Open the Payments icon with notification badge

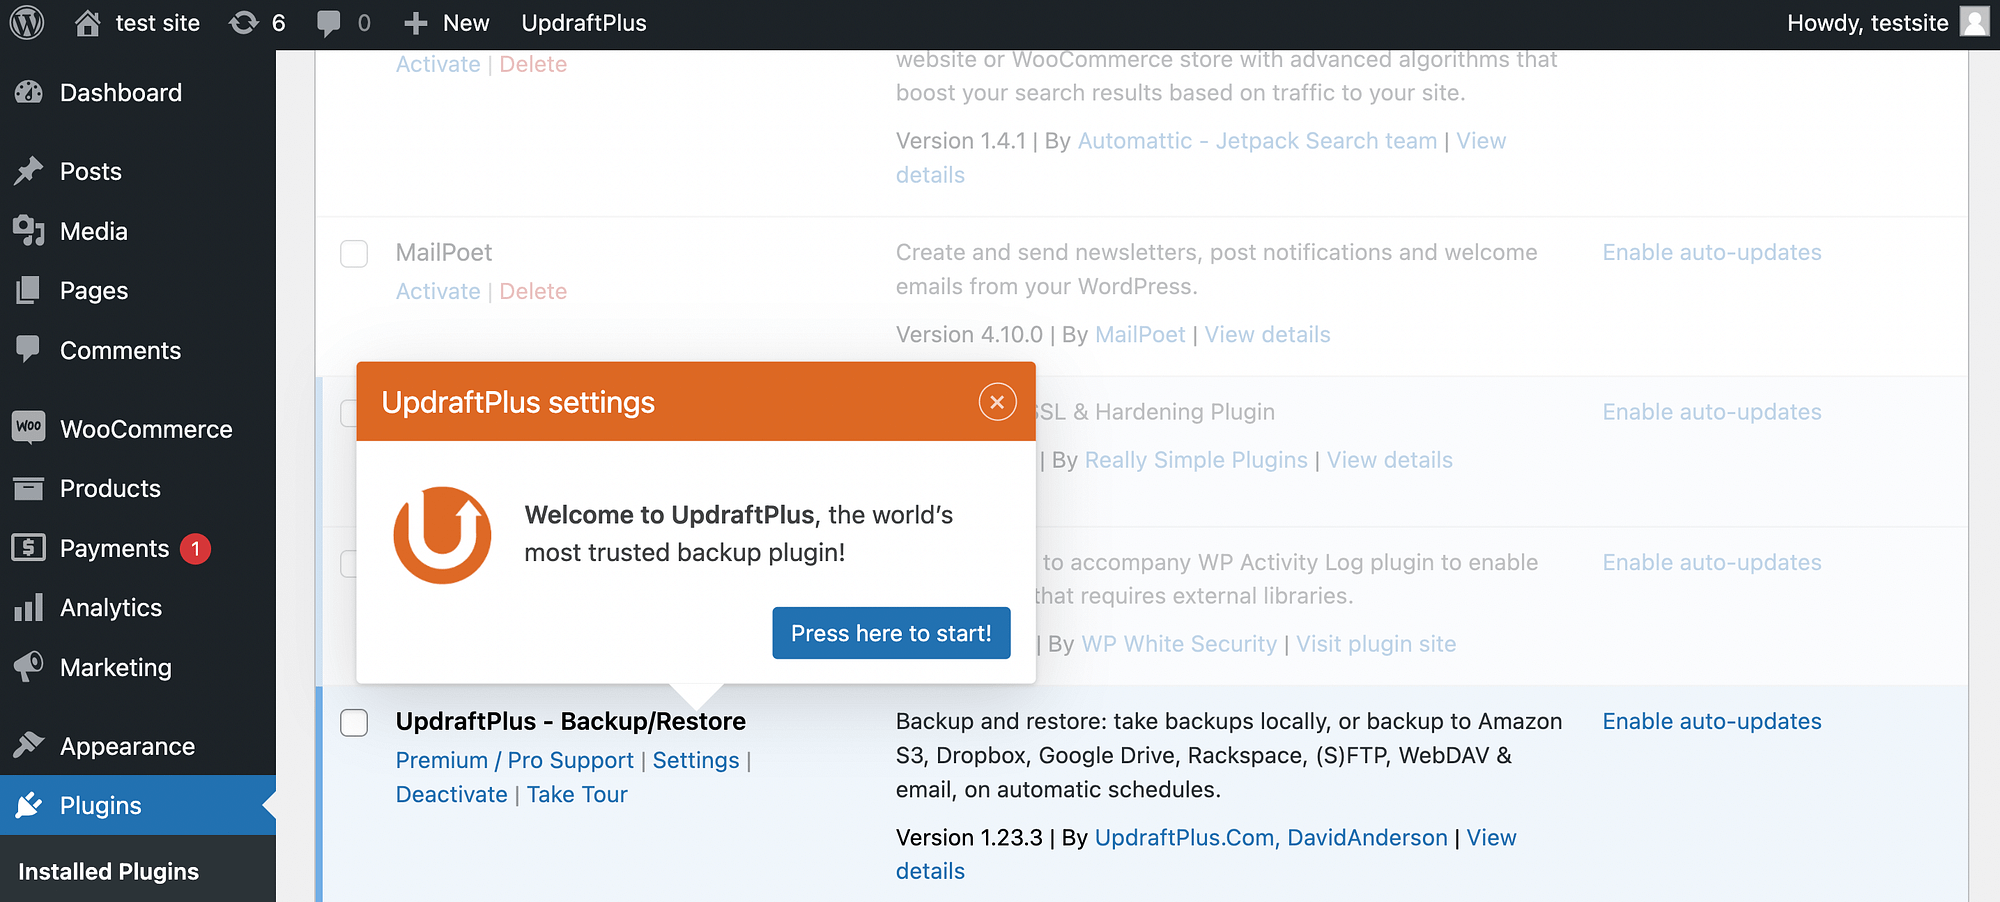29,548
